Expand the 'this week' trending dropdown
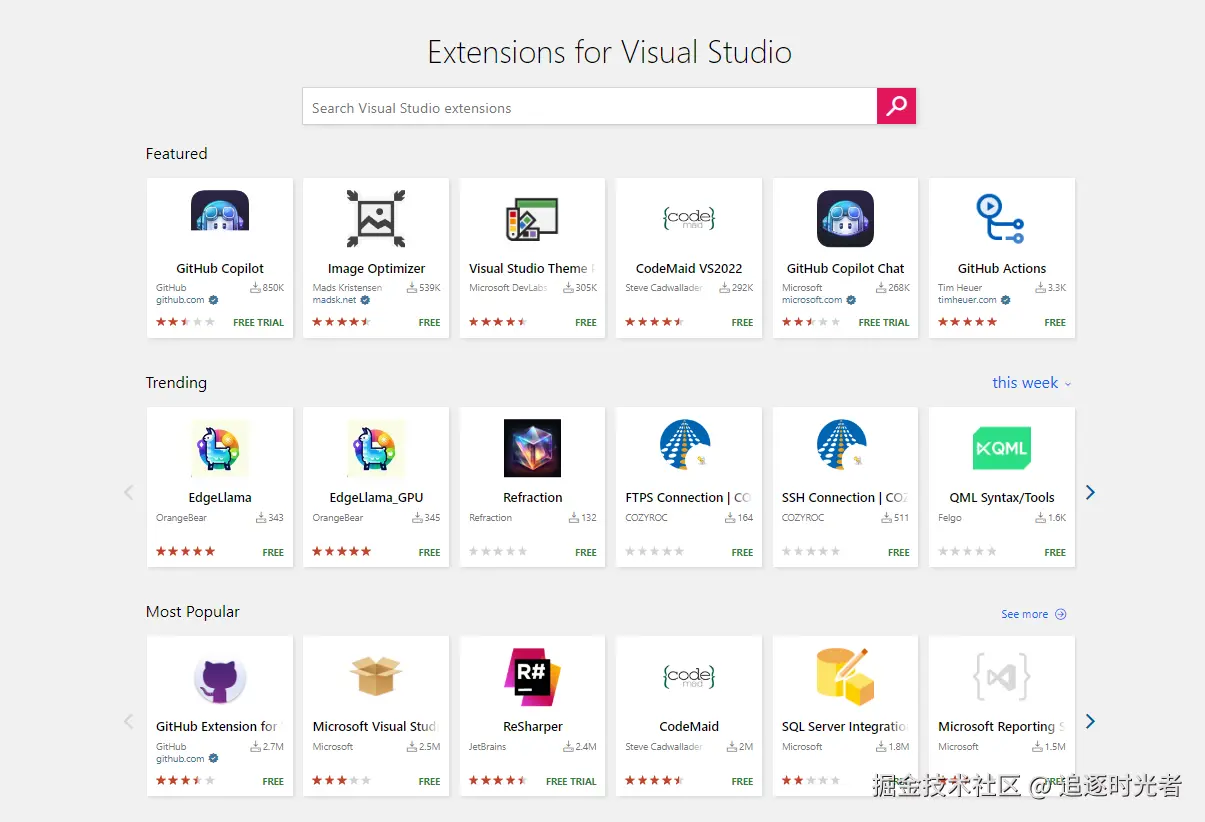 coord(1032,383)
